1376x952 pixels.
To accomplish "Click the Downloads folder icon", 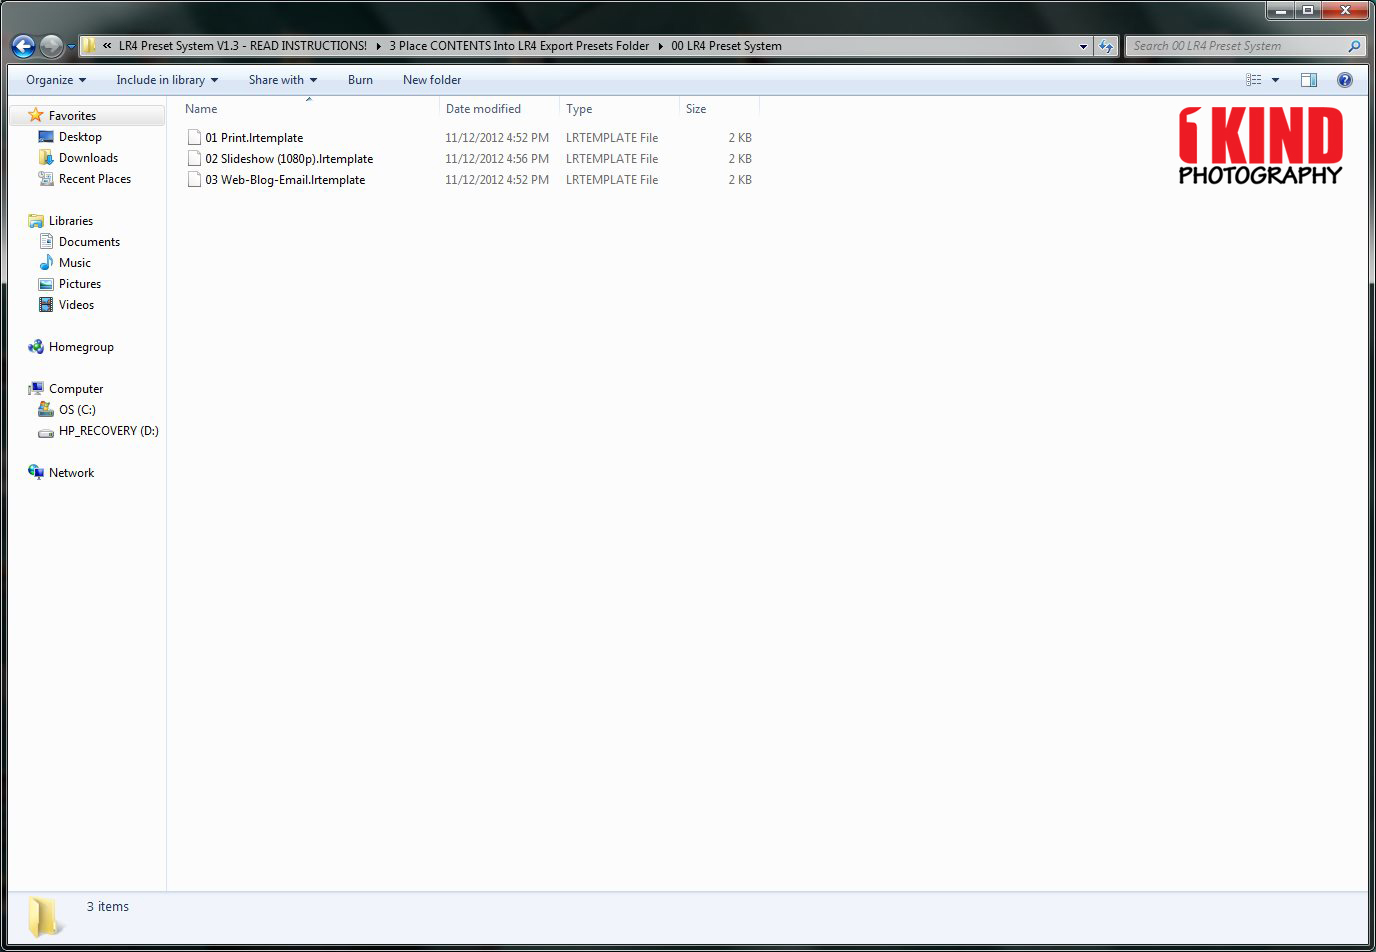I will [46, 158].
